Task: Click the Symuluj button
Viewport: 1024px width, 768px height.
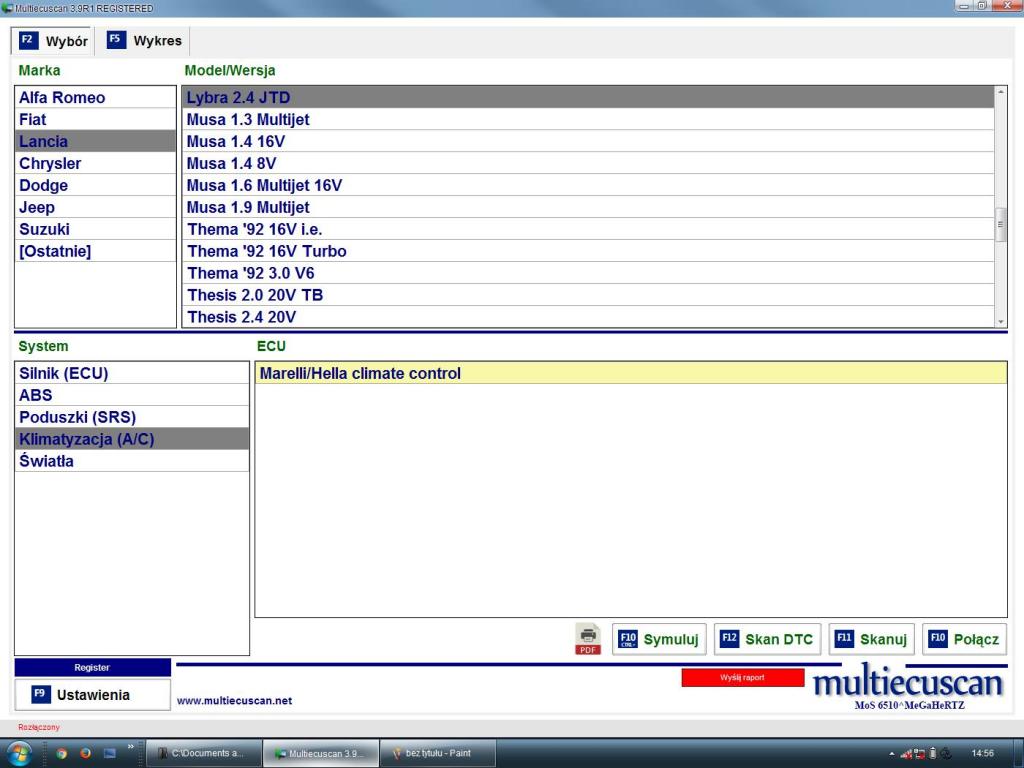Action: 659,639
